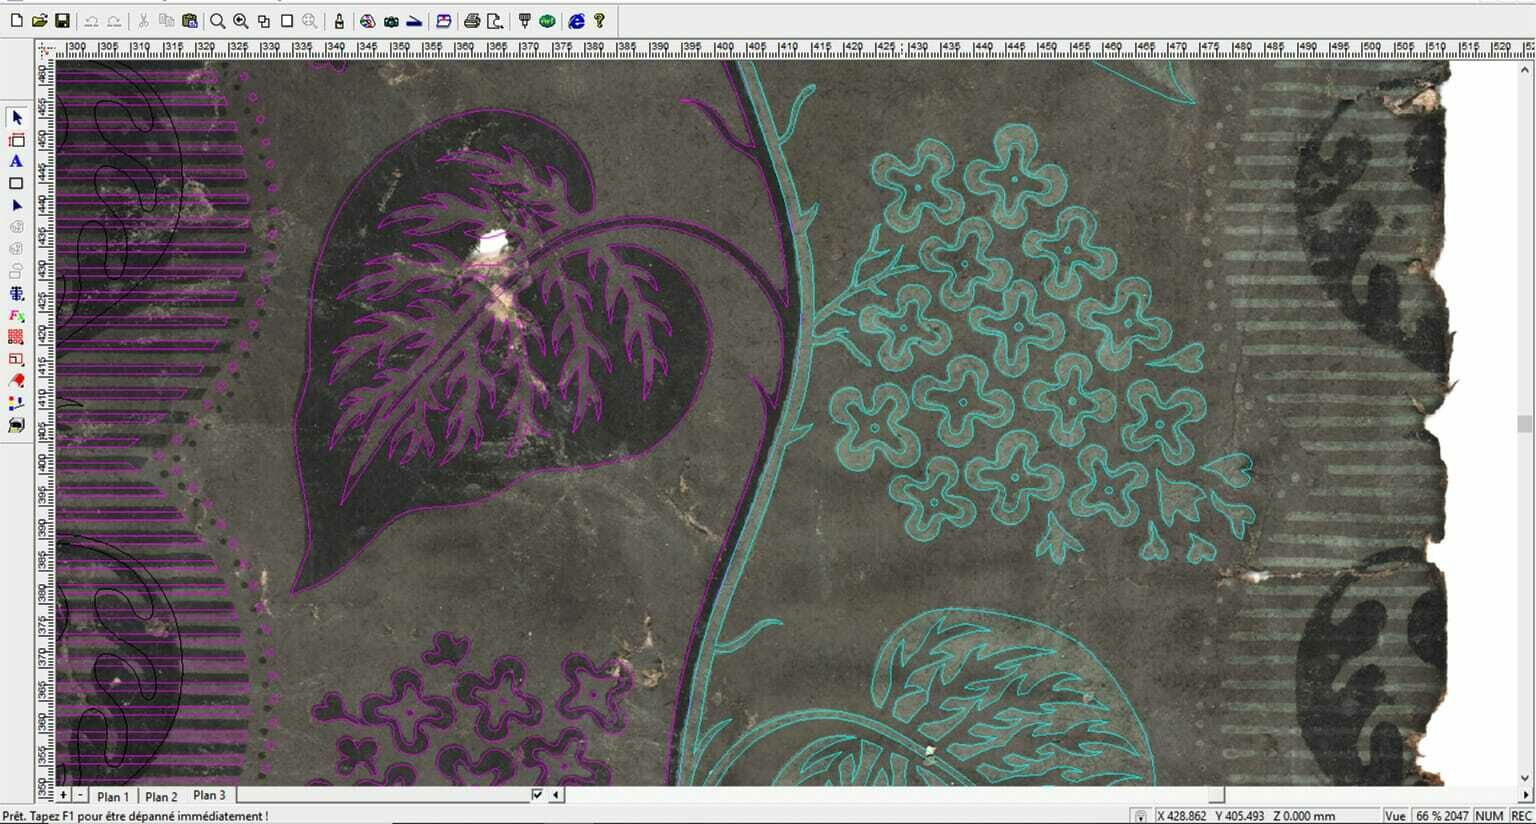Click the camera icon in toolbar
Viewport: 1536px width, 824px height.
click(x=391, y=21)
